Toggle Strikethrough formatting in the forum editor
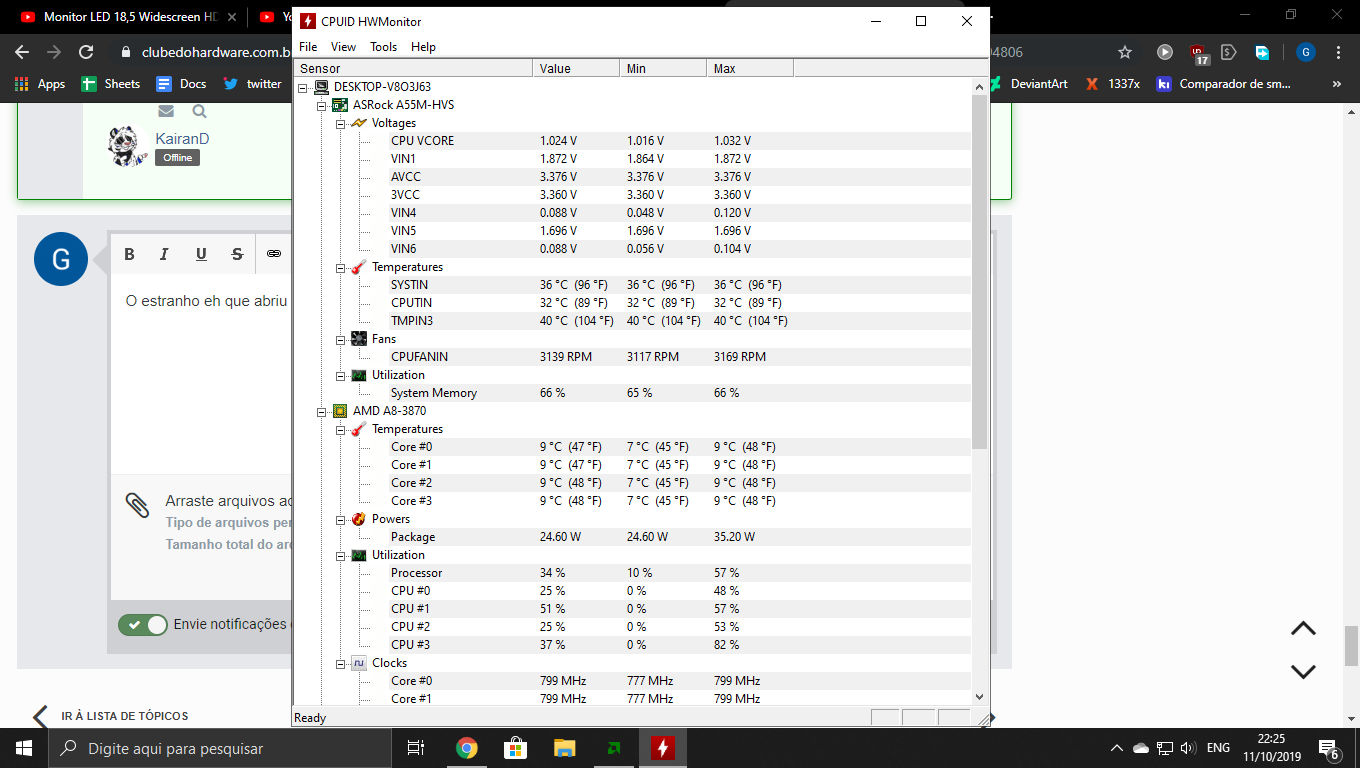Screen dimensions: 1360x768 pos(237,254)
